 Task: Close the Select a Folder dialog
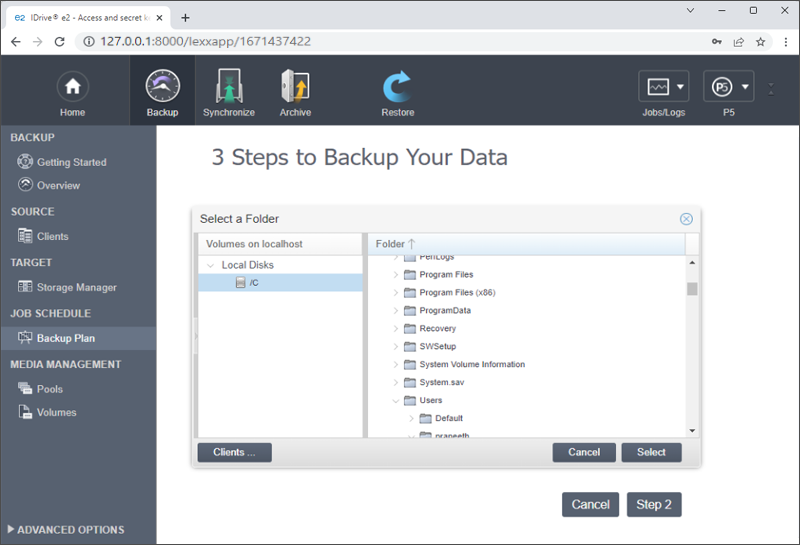(x=686, y=219)
